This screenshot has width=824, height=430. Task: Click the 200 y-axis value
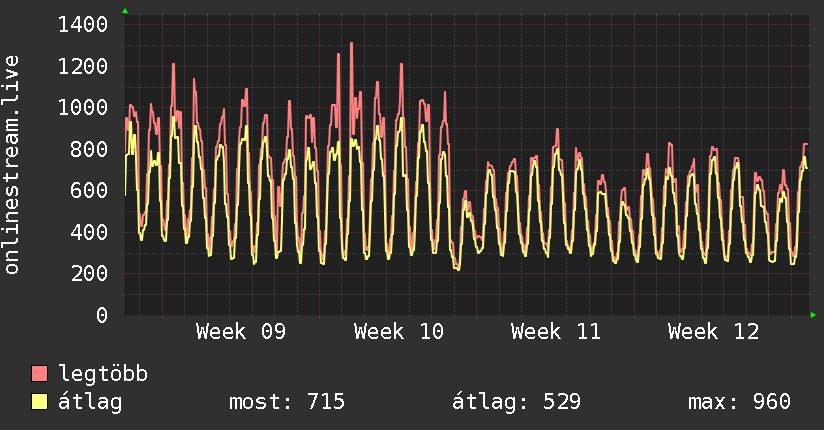pos(89,273)
